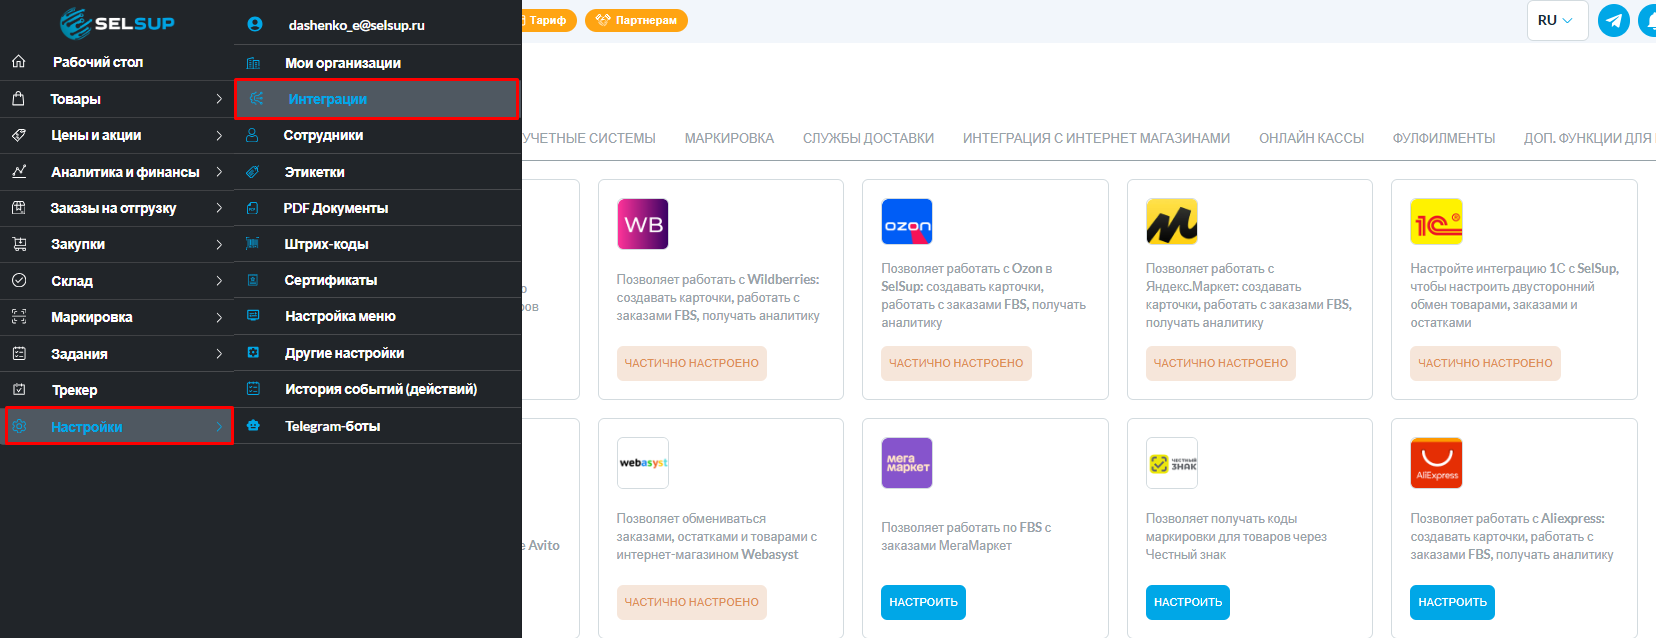Click the person icon beside Сотрудники
The height and width of the screenshot is (638, 1656).
point(252,135)
